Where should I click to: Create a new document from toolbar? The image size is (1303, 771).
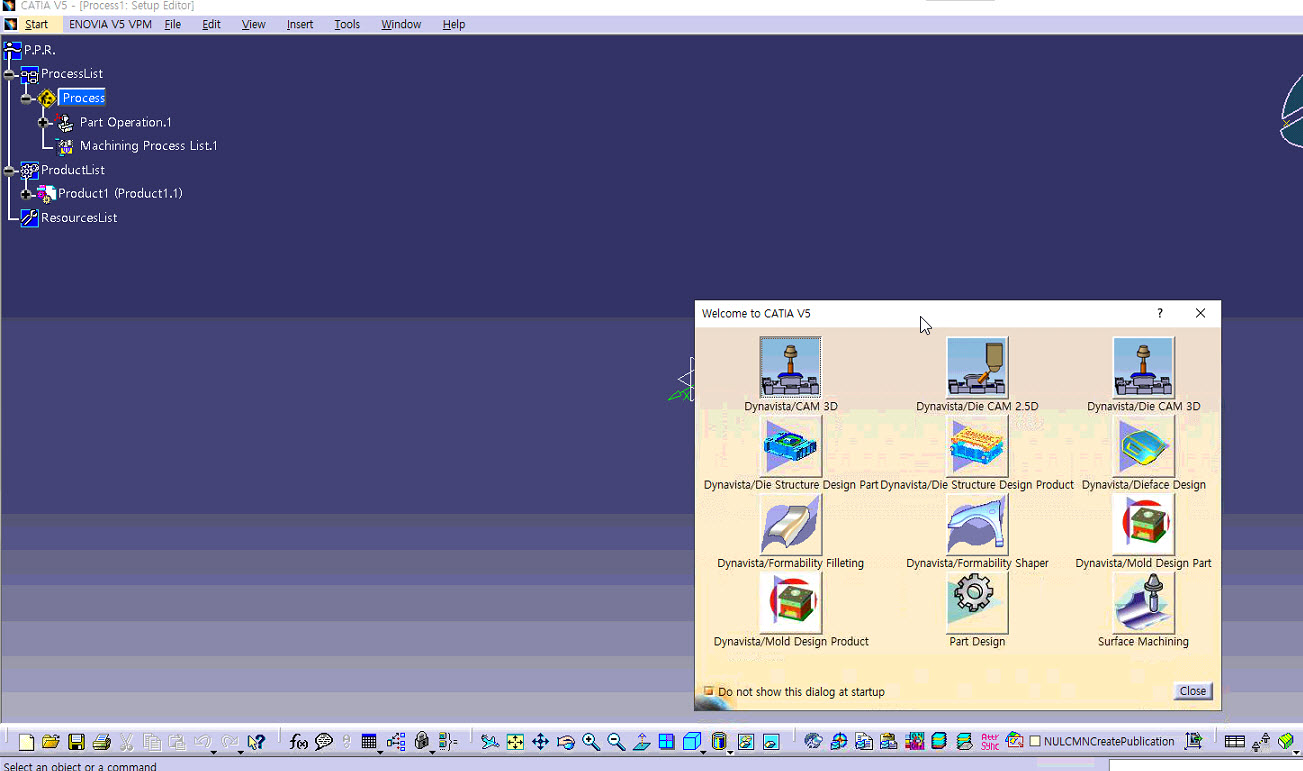tap(26, 742)
